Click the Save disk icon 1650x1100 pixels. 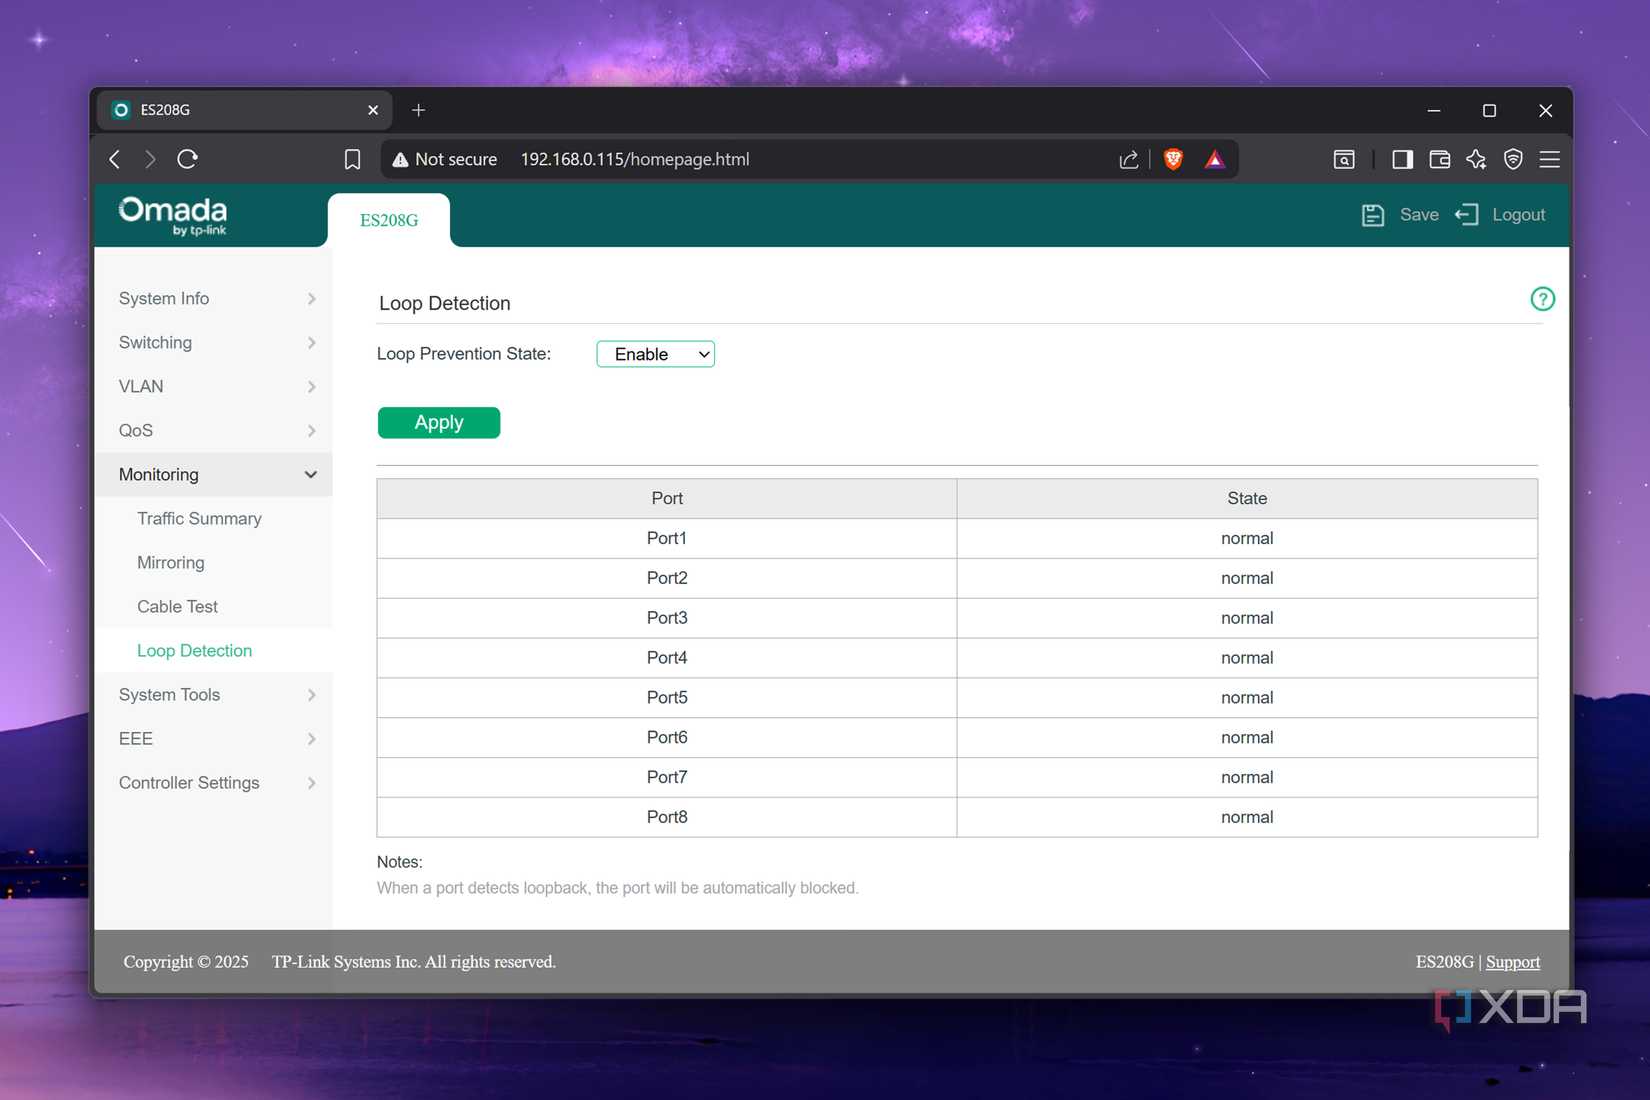click(x=1372, y=215)
